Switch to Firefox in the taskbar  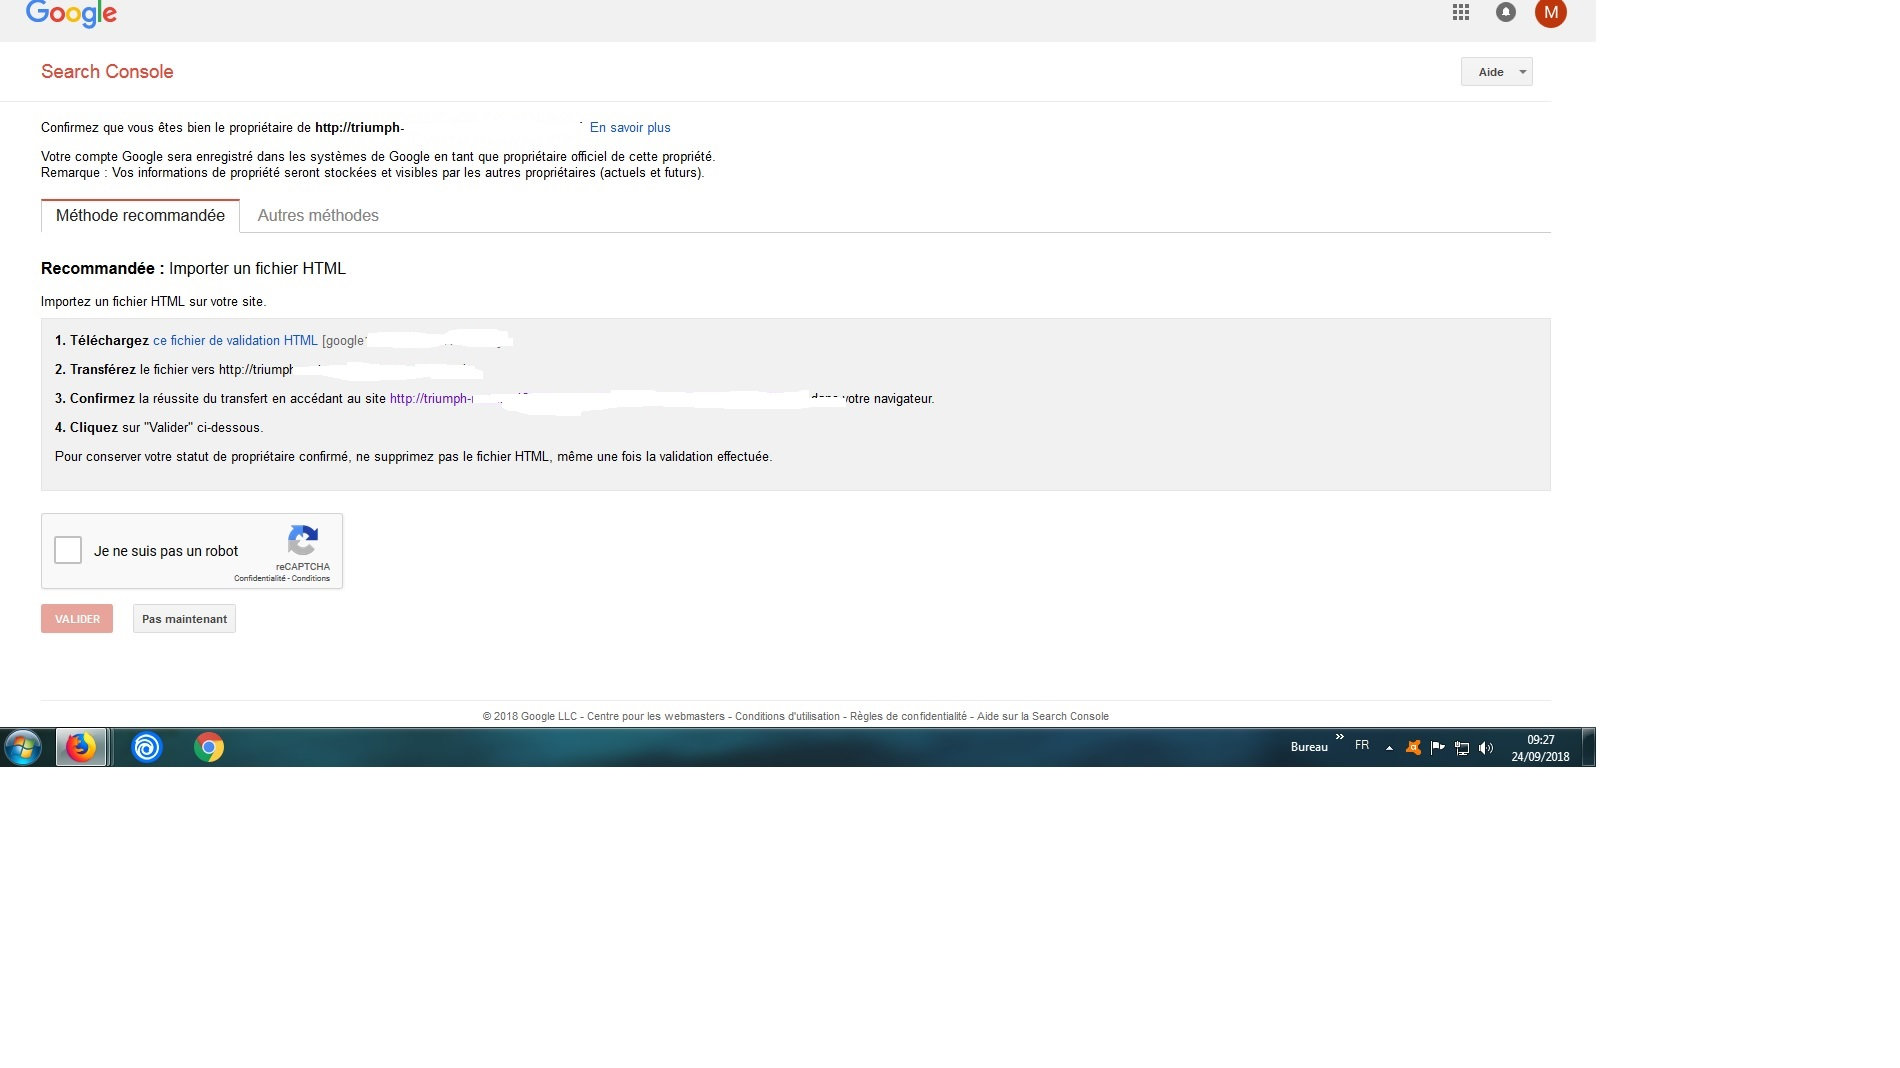point(81,747)
